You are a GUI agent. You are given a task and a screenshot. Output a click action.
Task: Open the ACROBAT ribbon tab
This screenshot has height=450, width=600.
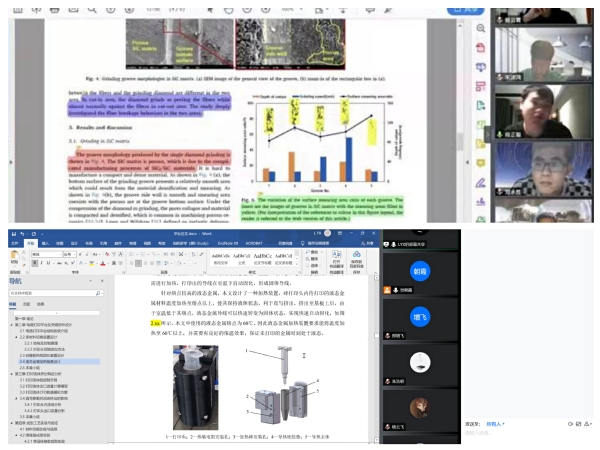pos(254,243)
